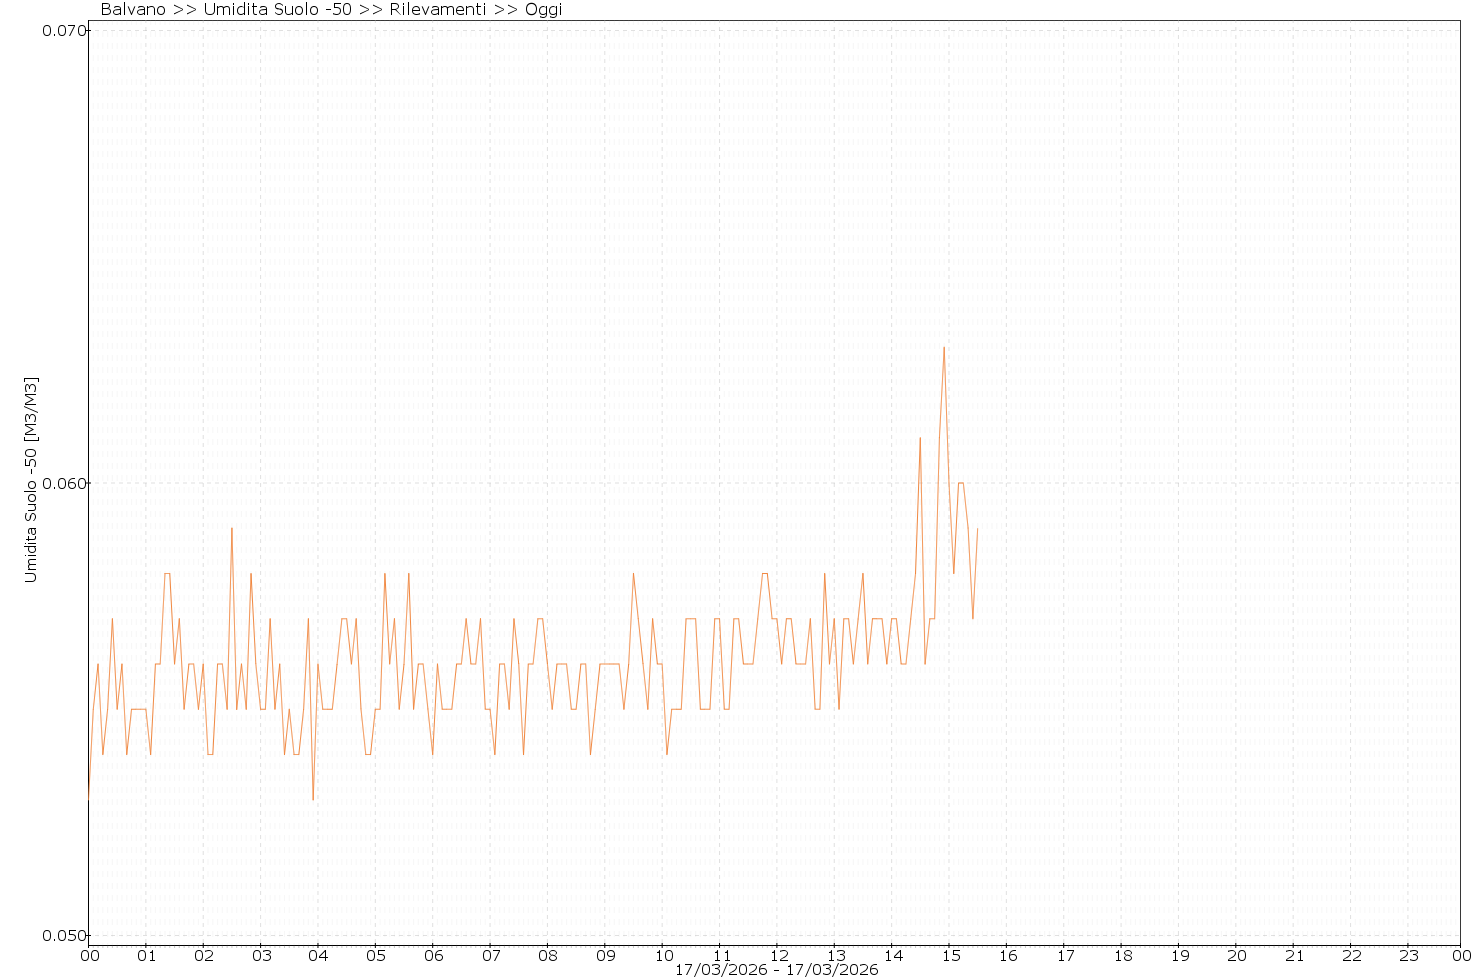Click the hour 01 tick label
The width and height of the screenshot is (1480, 980).
tap(146, 954)
